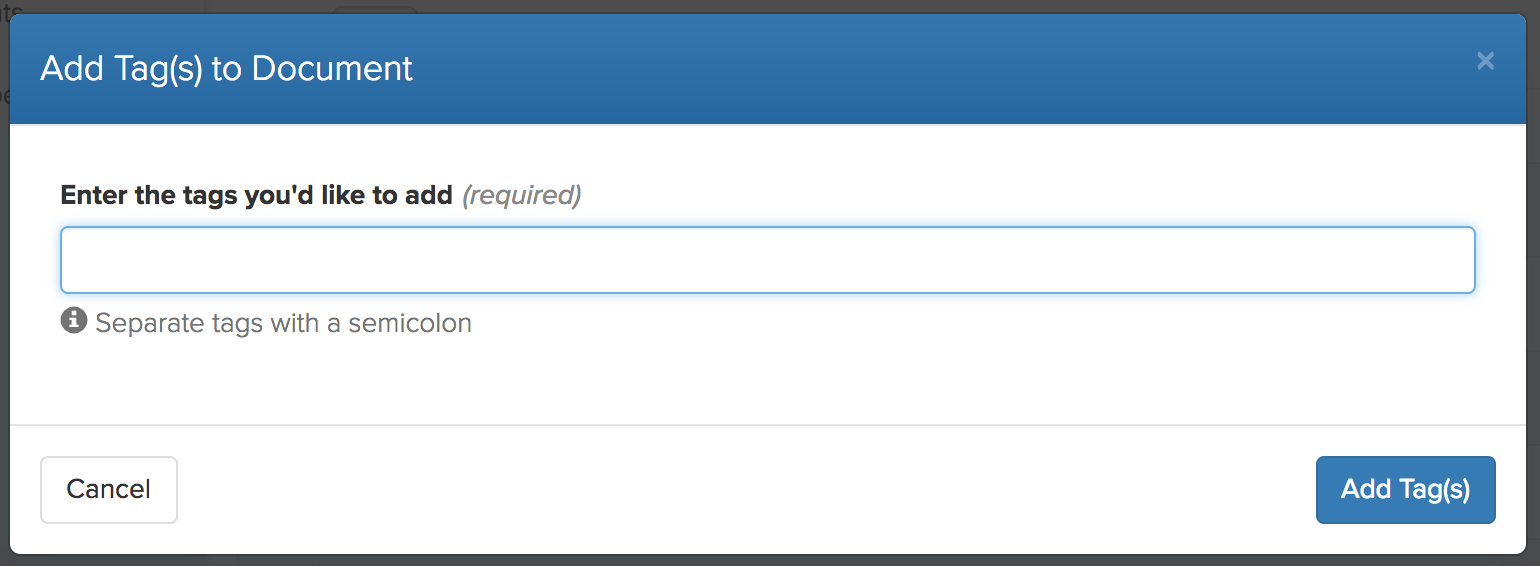Screen dimensions: 1540x566
Task: Click the blue Add Tag(s) button
Action: [1405, 489]
